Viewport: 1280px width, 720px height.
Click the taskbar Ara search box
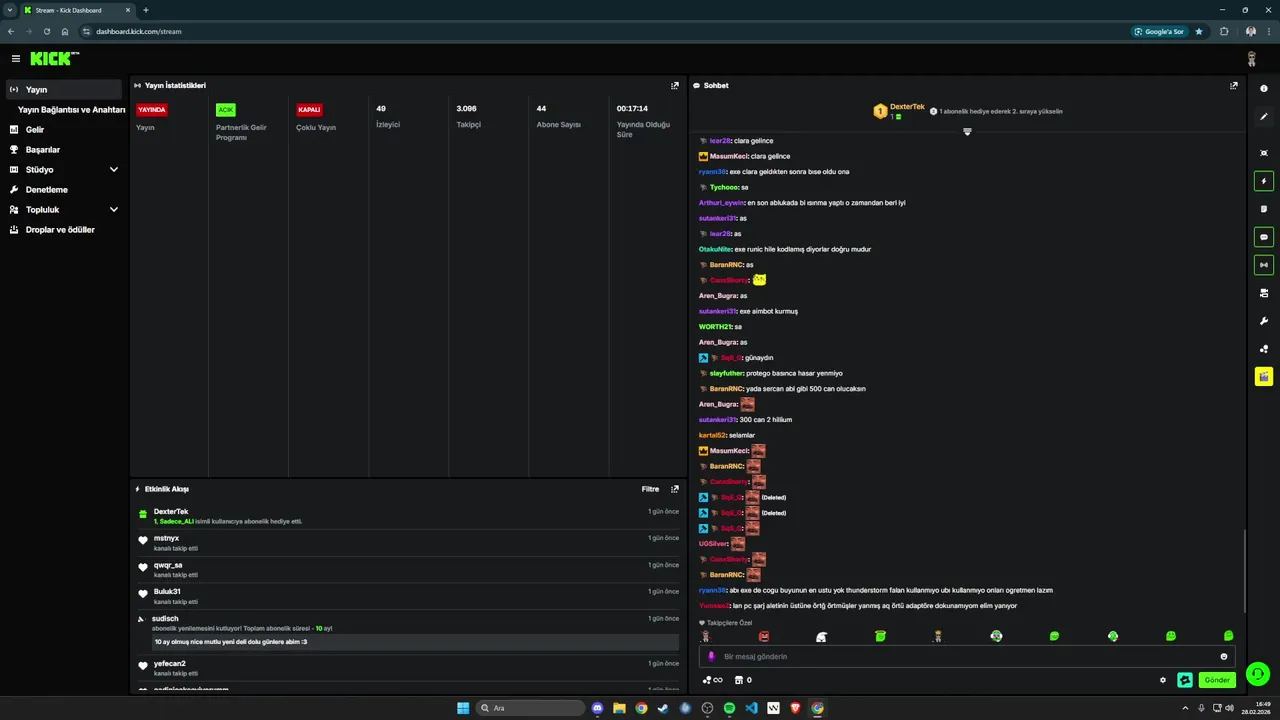[531, 708]
